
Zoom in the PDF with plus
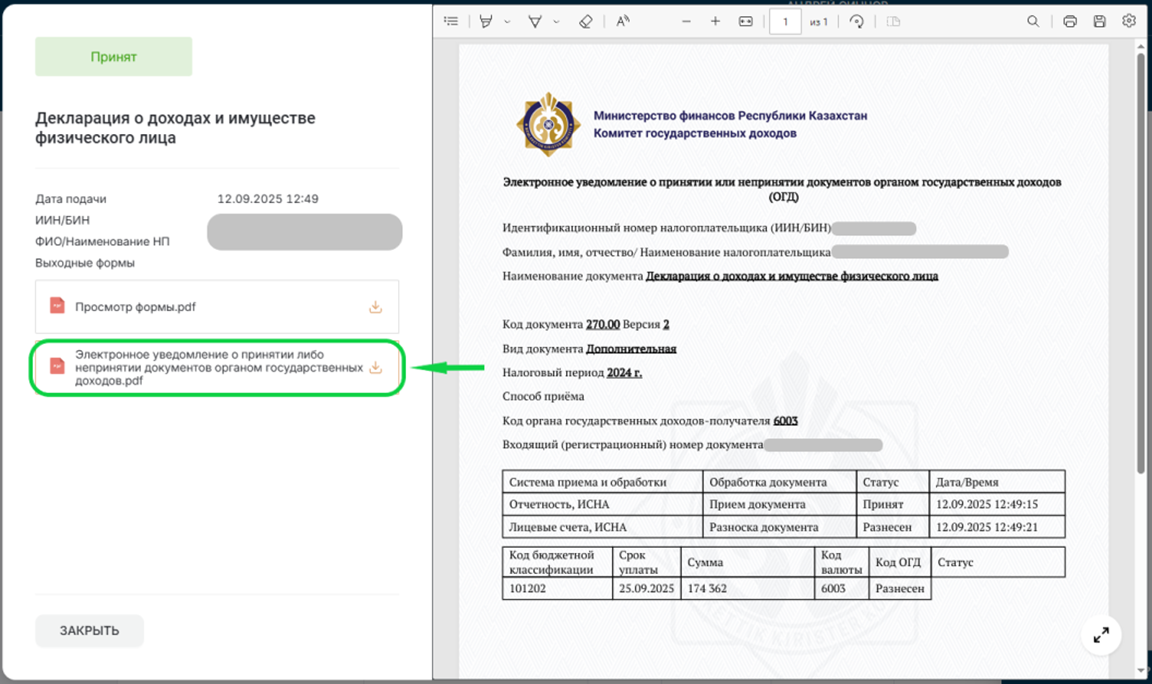pyautogui.click(x=715, y=21)
